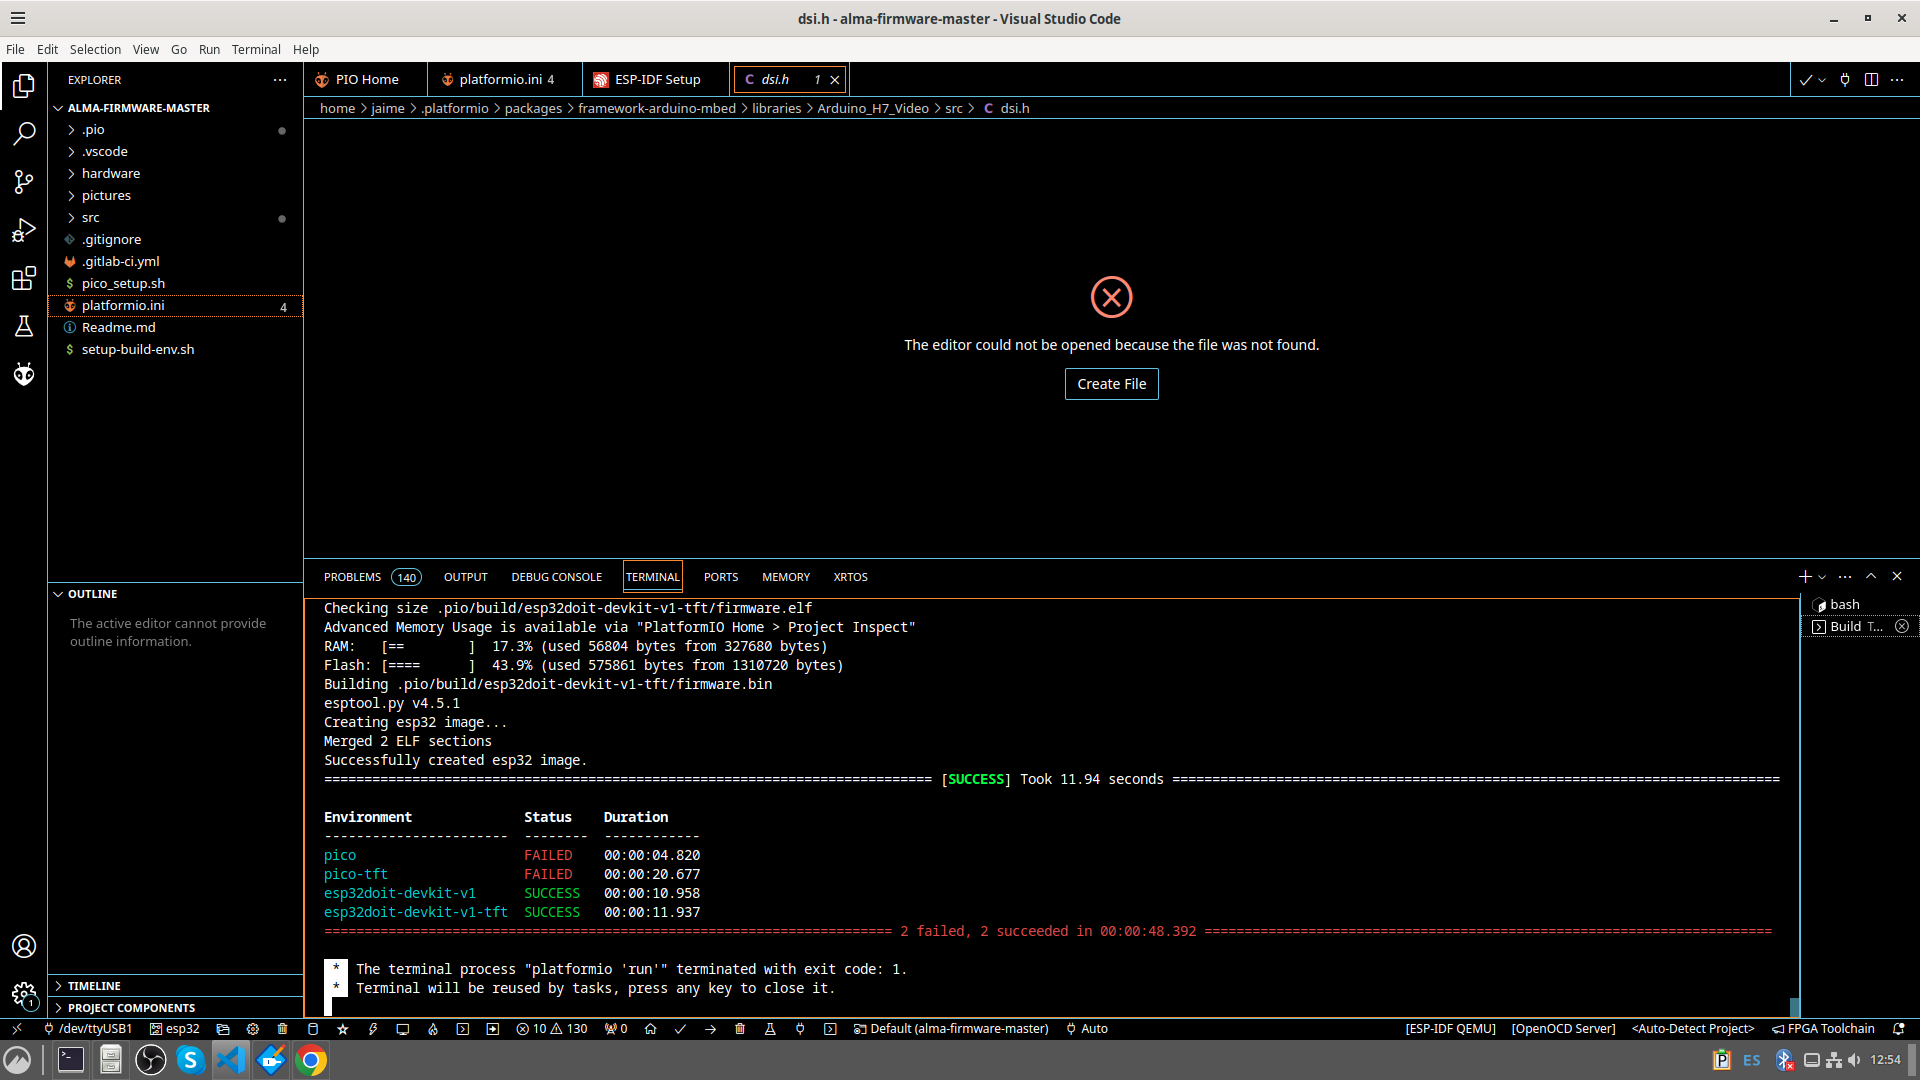Click the ESP-IDF Setup tab icon

[x=600, y=79]
